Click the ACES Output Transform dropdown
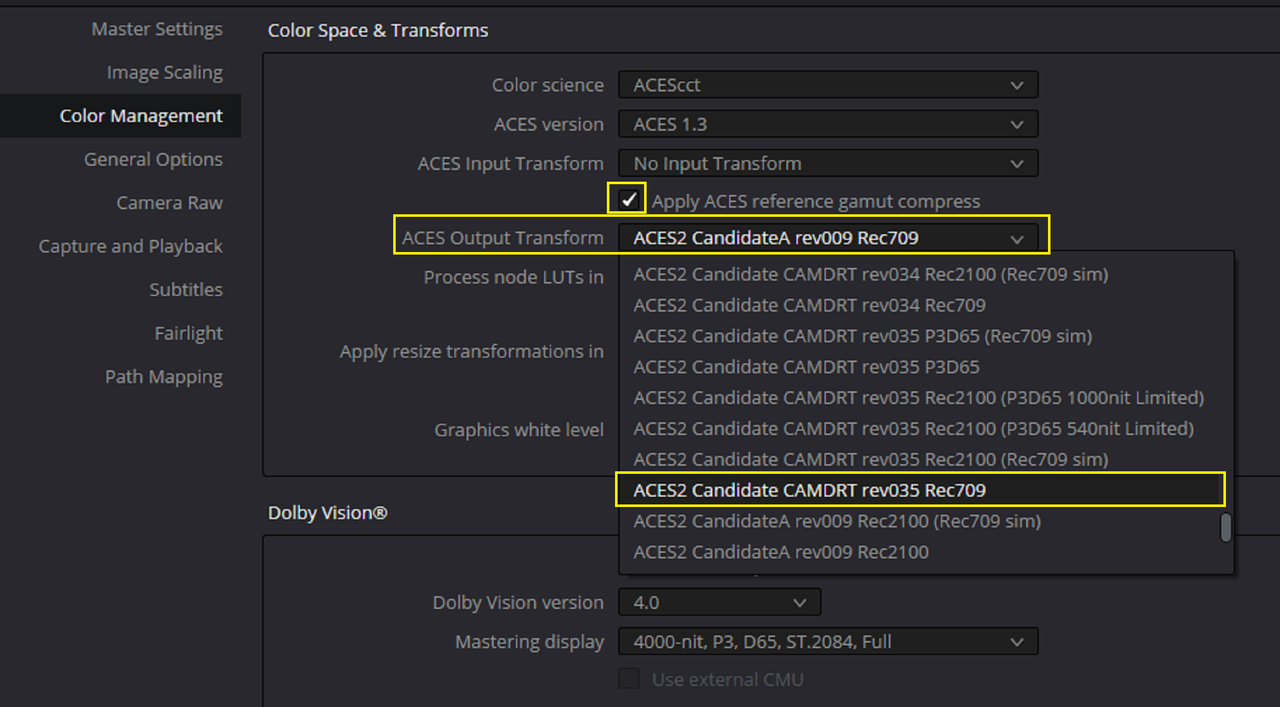The image size is (1280, 707). [828, 238]
